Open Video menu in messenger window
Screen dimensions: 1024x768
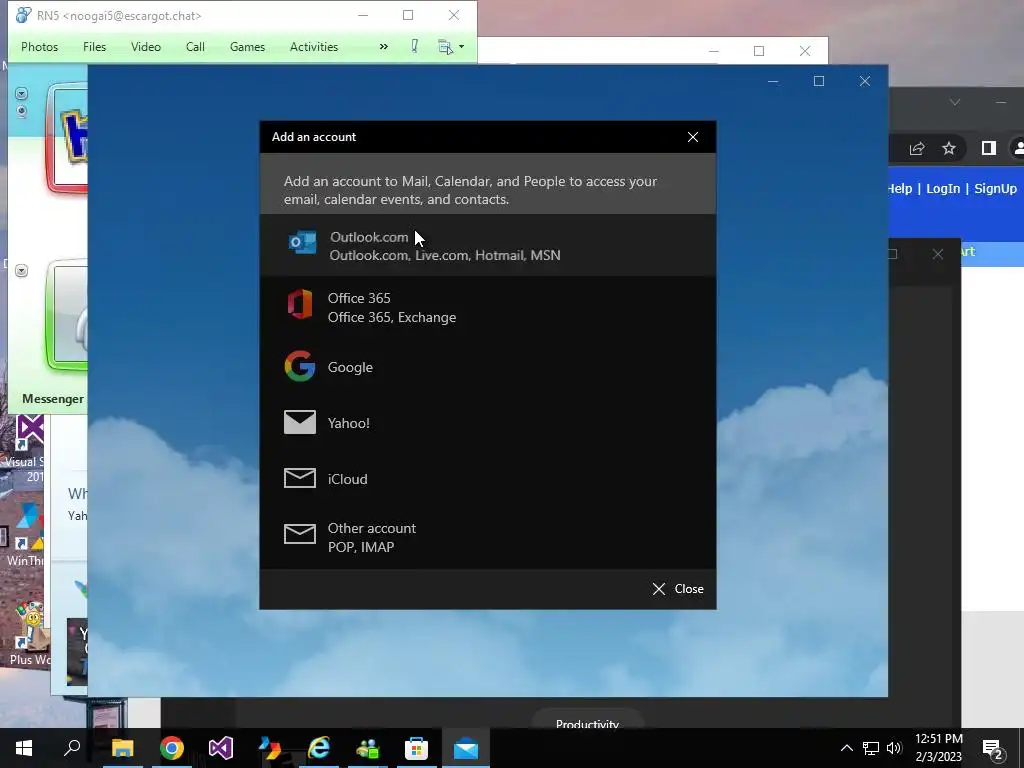click(146, 47)
